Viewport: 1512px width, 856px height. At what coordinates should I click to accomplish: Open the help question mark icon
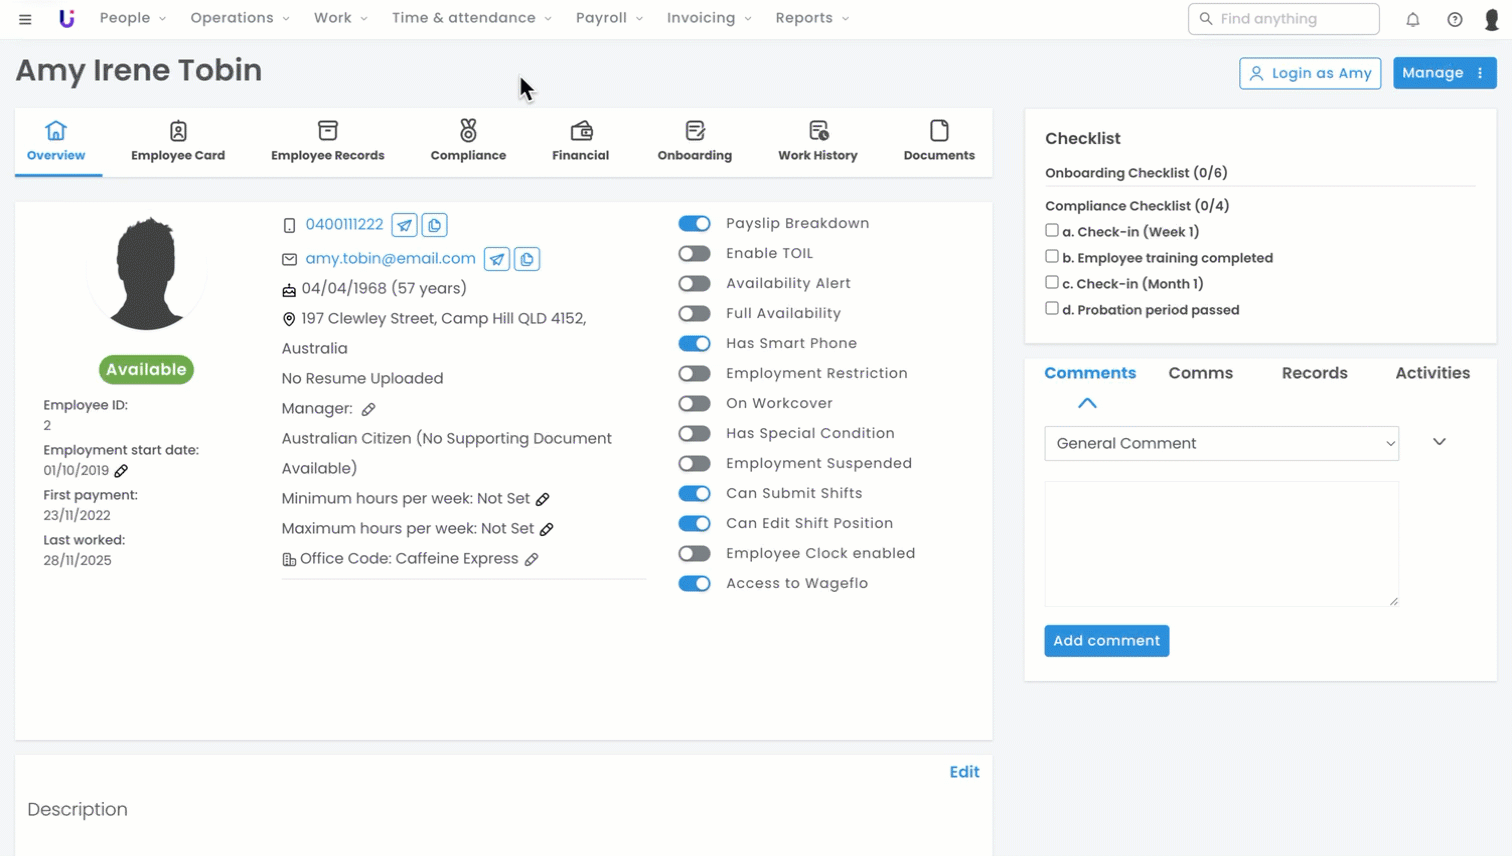tap(1454, 19)
